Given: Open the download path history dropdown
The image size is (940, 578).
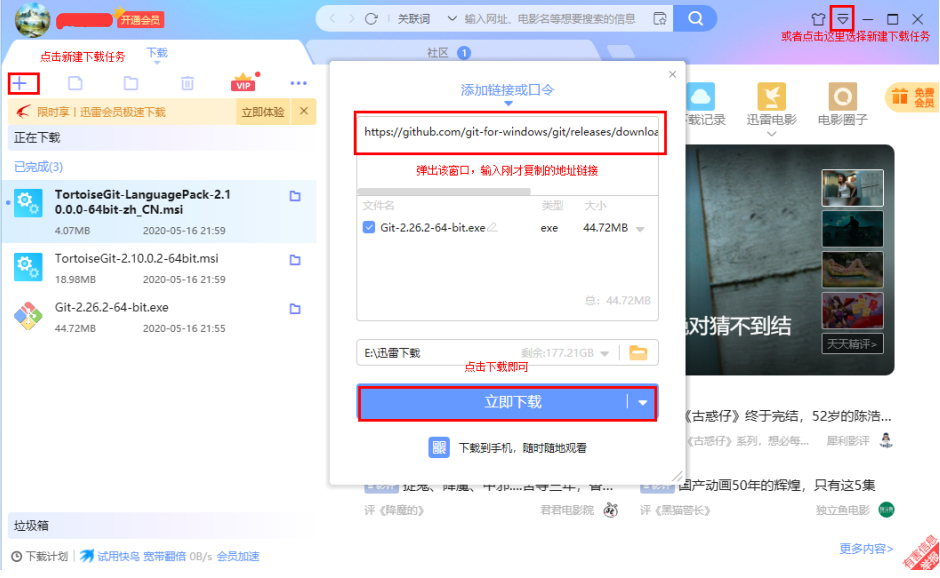Looking at the screenshot, I should click(604, 354).
